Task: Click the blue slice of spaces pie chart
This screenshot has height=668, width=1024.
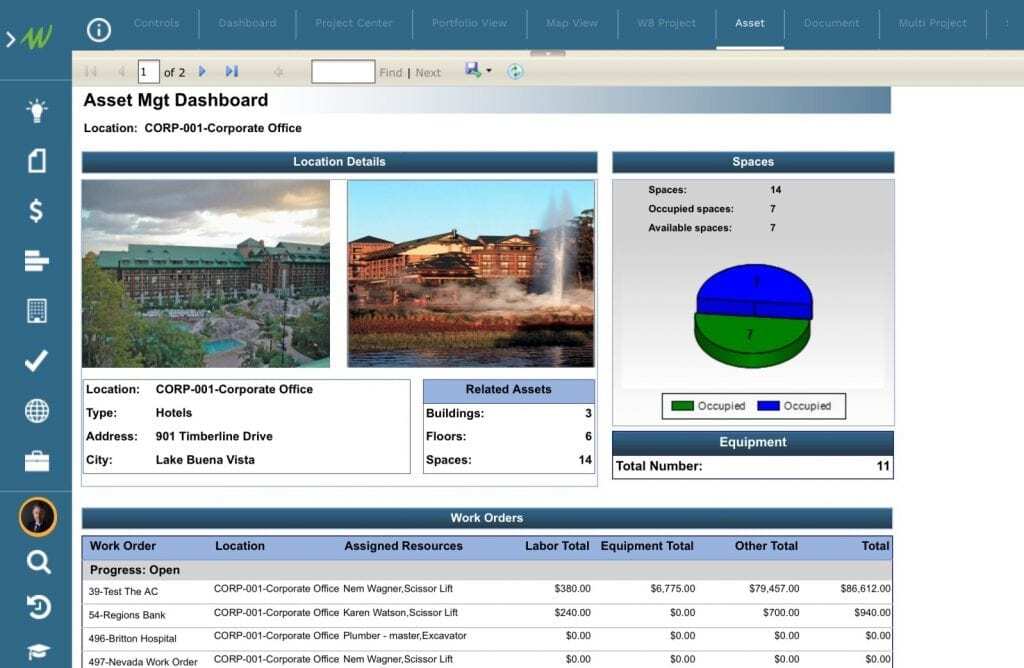Action: click(754, 287)
